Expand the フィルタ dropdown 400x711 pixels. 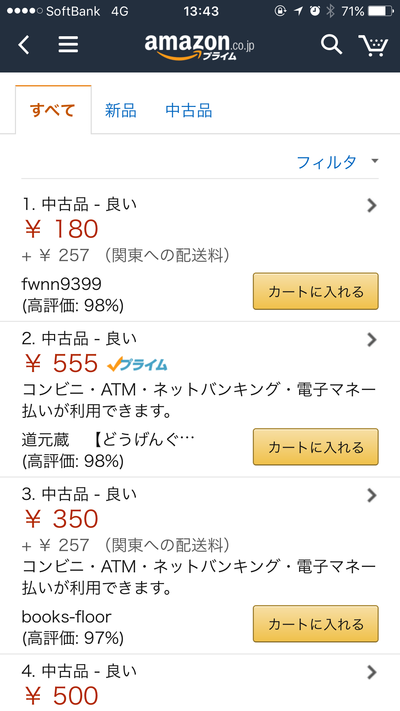(x=337, y=162)
